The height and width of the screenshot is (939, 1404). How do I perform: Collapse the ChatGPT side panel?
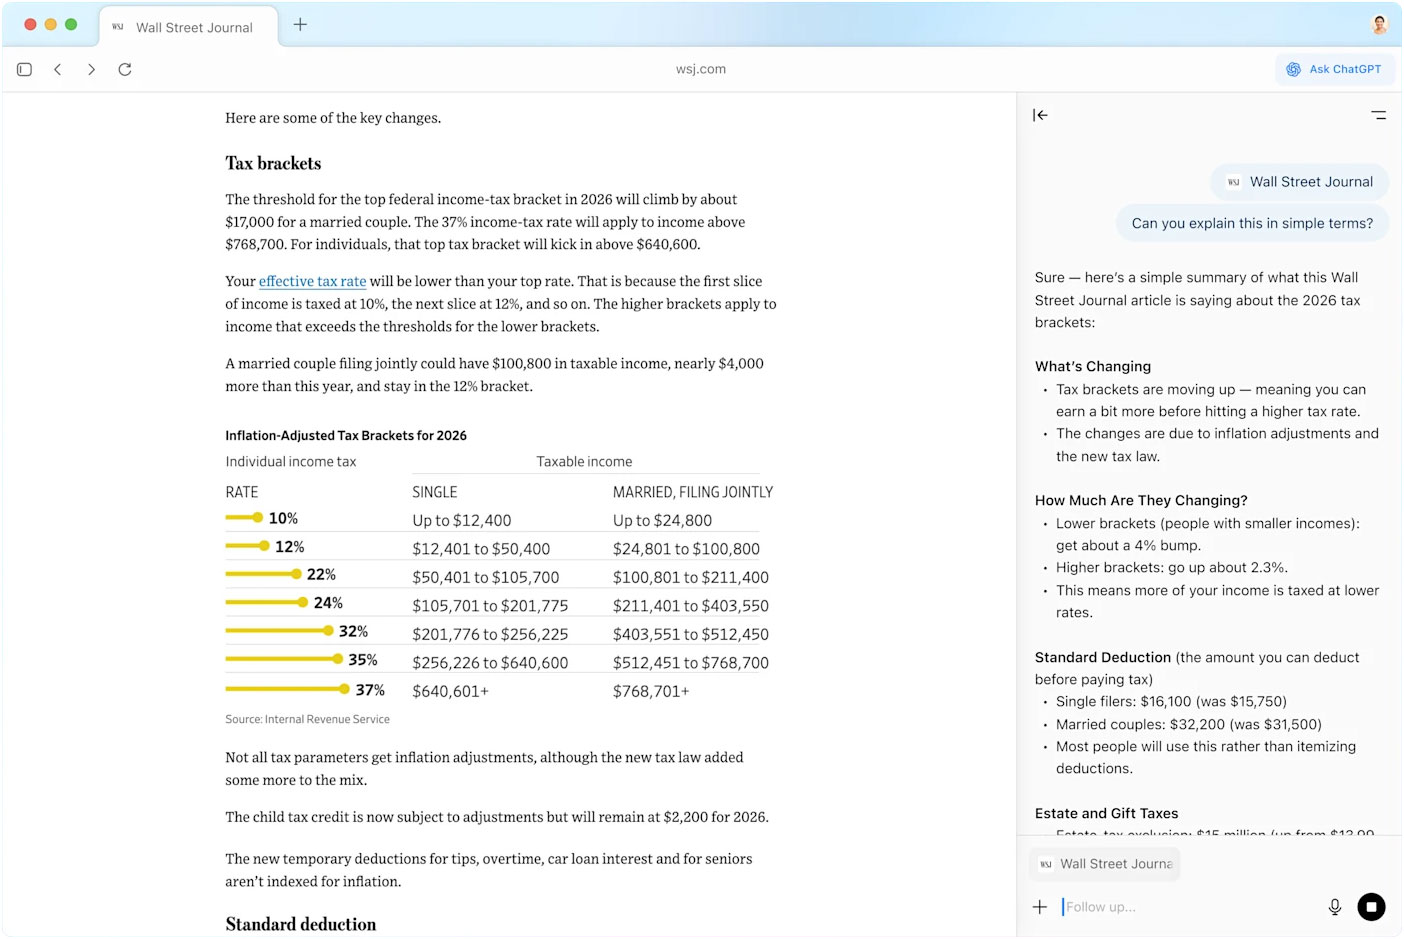click(x=1040, y=115)
